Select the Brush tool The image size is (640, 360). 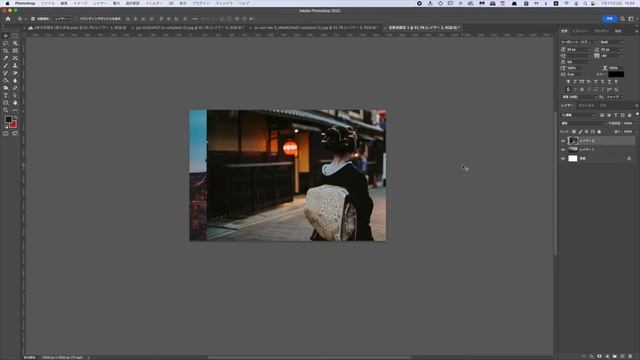click(x=6, y=65)
